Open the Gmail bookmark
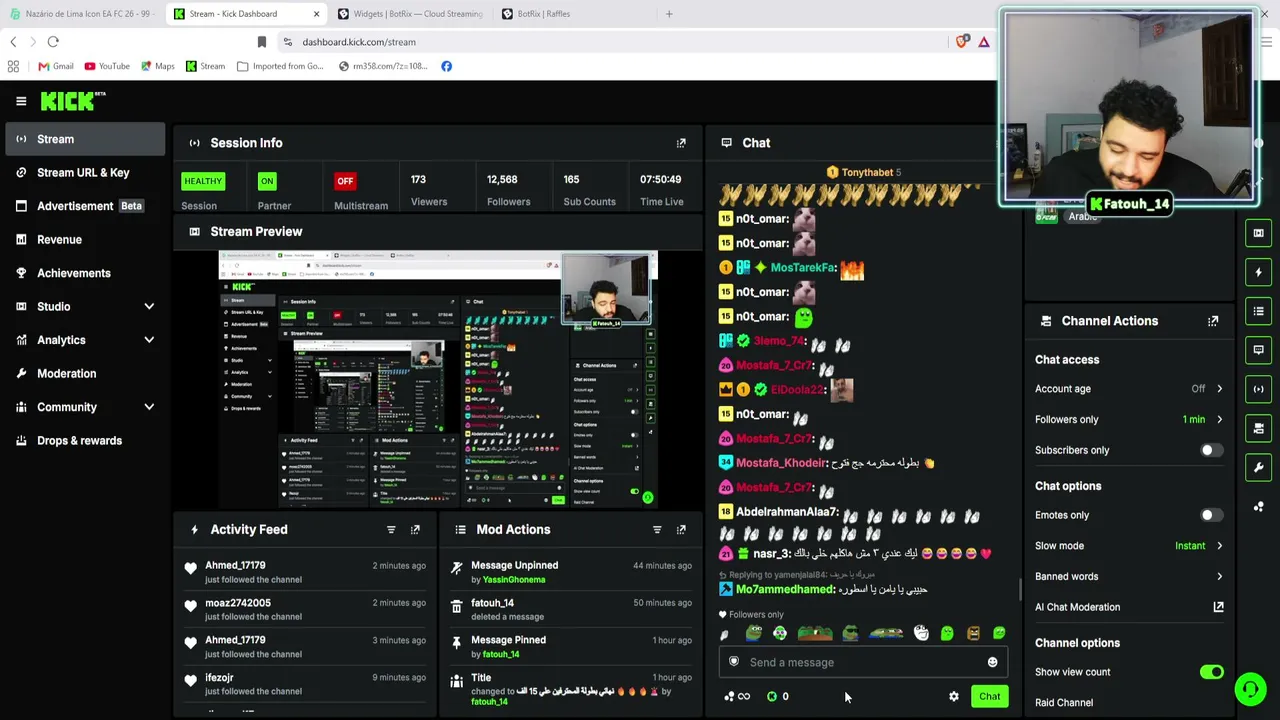The image size is (1280, 720). click(x=56, y=66)
